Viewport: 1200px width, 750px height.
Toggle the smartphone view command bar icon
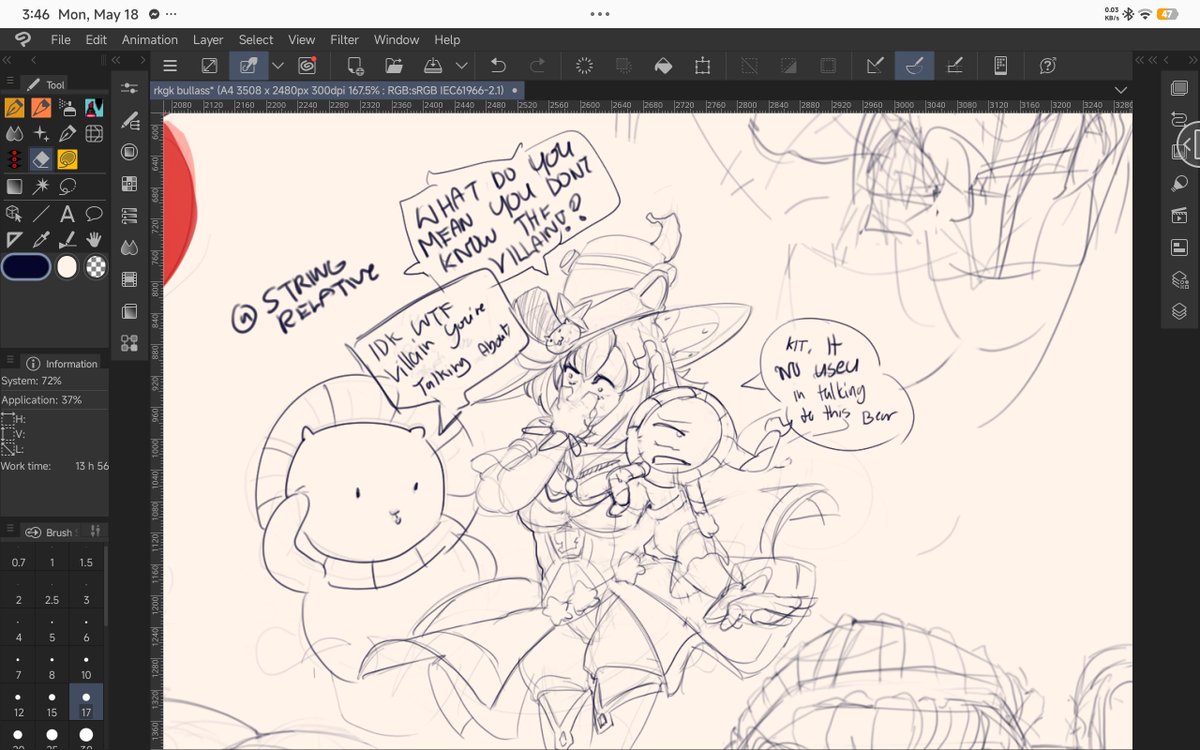(x=1000, y=66)
